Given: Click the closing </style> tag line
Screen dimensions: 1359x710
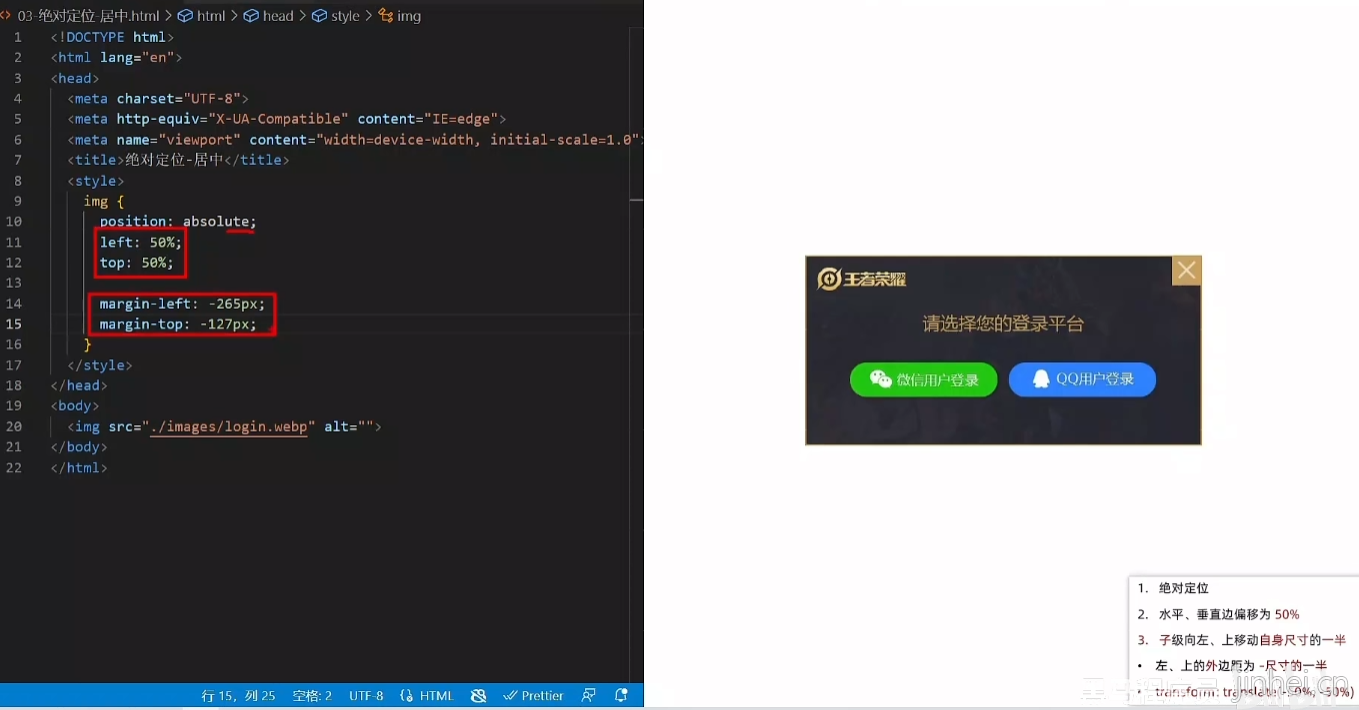Looking at the screenshot, I should pyautogui.click(x=100, y=365).
